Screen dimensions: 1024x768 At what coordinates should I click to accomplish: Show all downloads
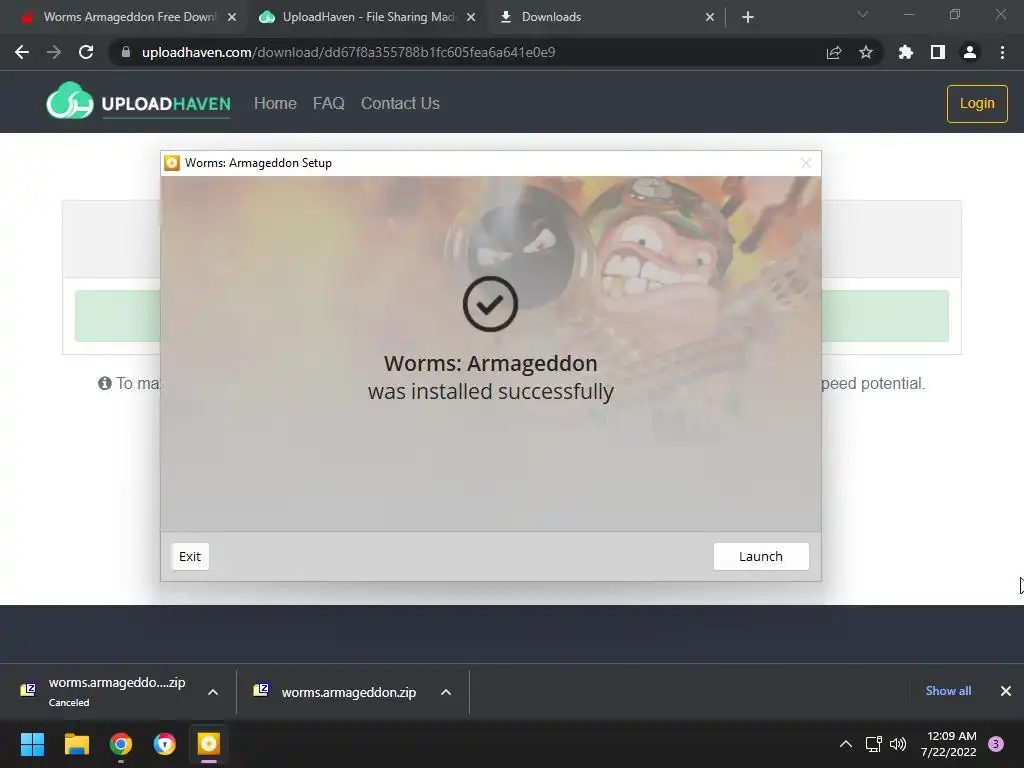(x=948, y=691)
